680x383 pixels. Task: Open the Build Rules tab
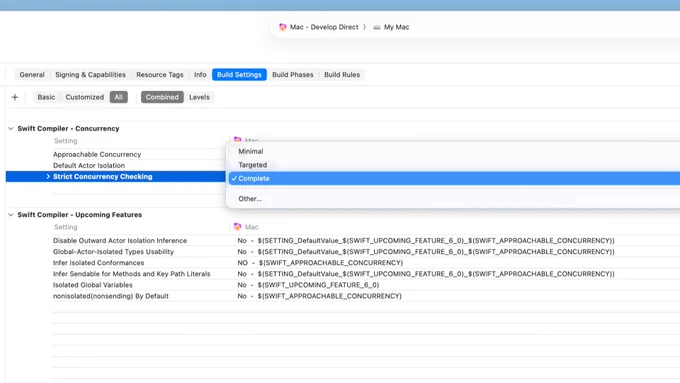coord(342,75)
